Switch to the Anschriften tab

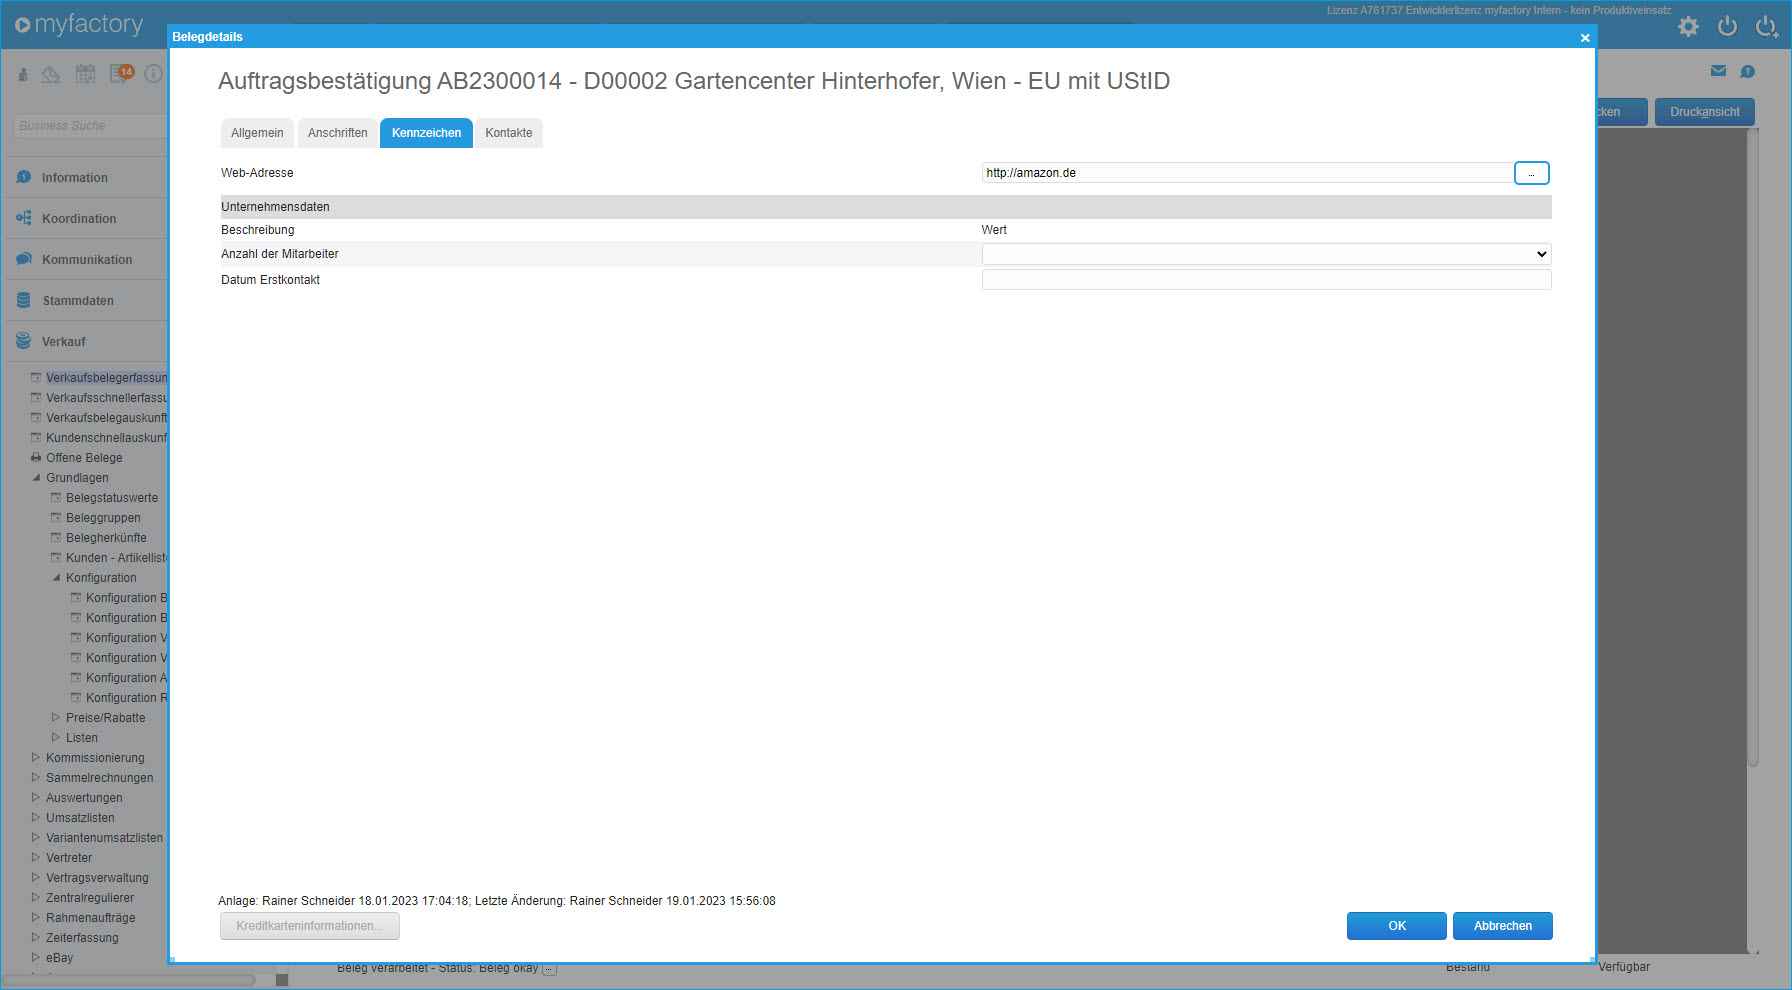click(x=337, y=133)
